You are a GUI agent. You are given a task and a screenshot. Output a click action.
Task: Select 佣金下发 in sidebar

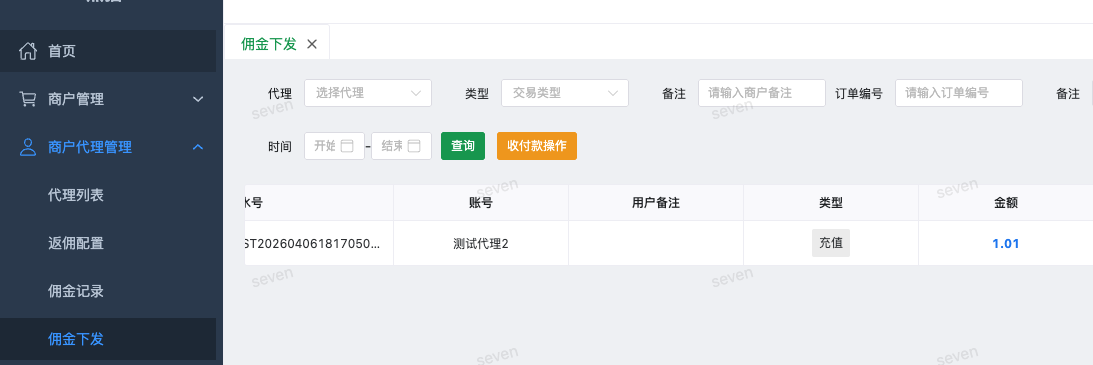pos(108,339)
